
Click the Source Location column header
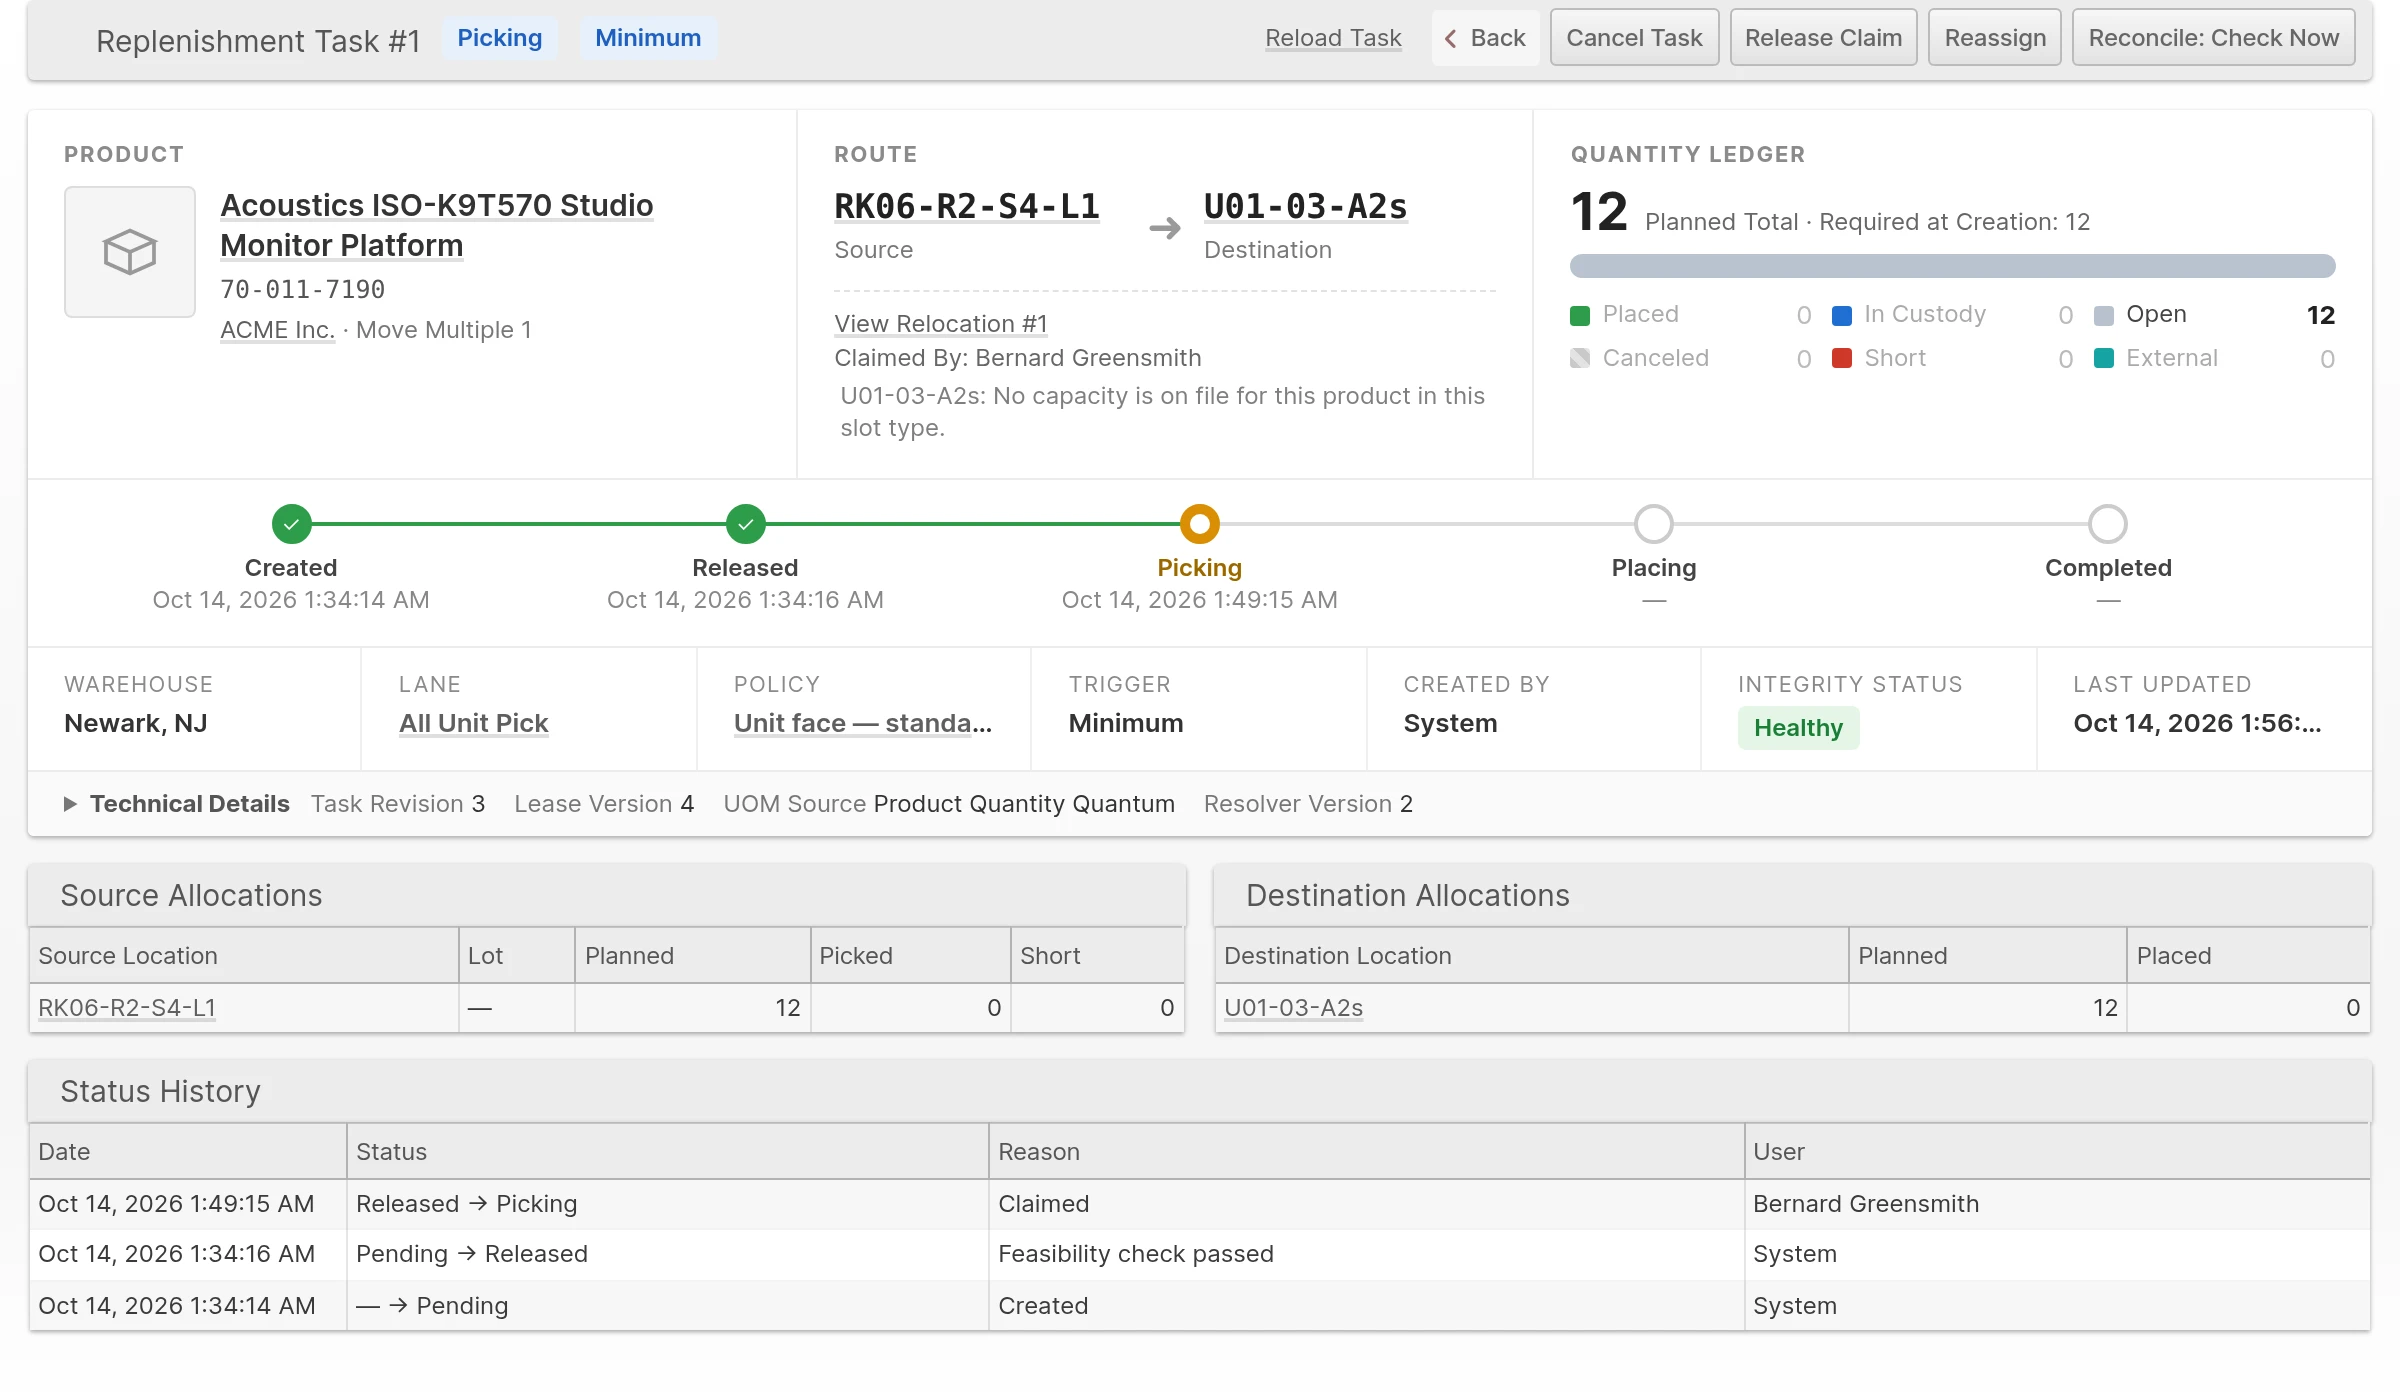(244, 956)
